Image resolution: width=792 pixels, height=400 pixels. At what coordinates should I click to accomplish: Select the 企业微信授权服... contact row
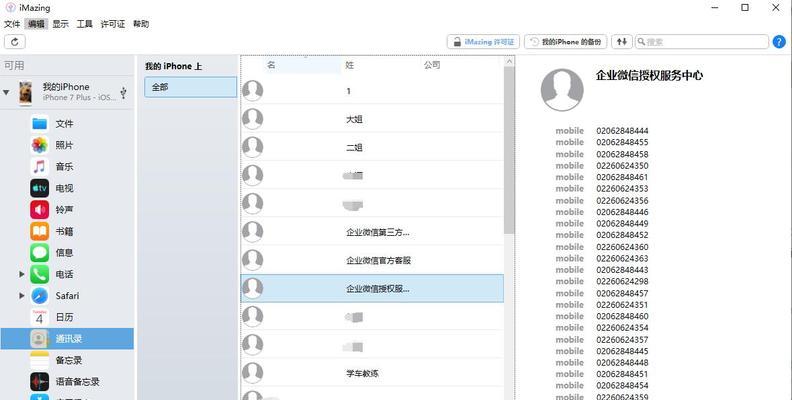pyautogui.click(x=372, y=288)
